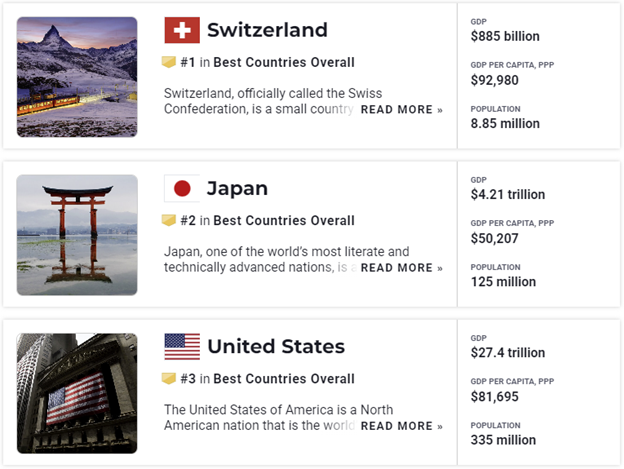Open the stock exchange flag photo

tap(77, 393)
